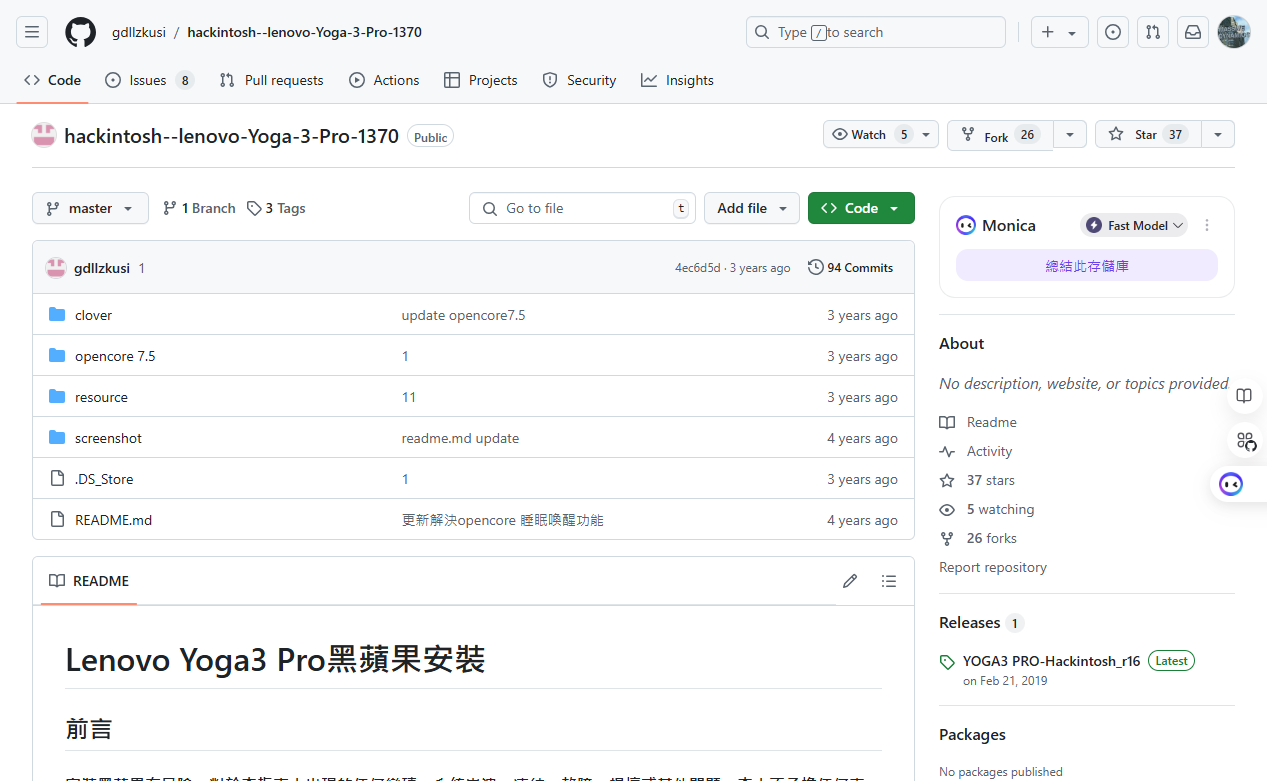This screenshot has width=1267, height=781.
Task: Switch to the Insights tab
Action: pyautogui.click(x=678, y=80)
